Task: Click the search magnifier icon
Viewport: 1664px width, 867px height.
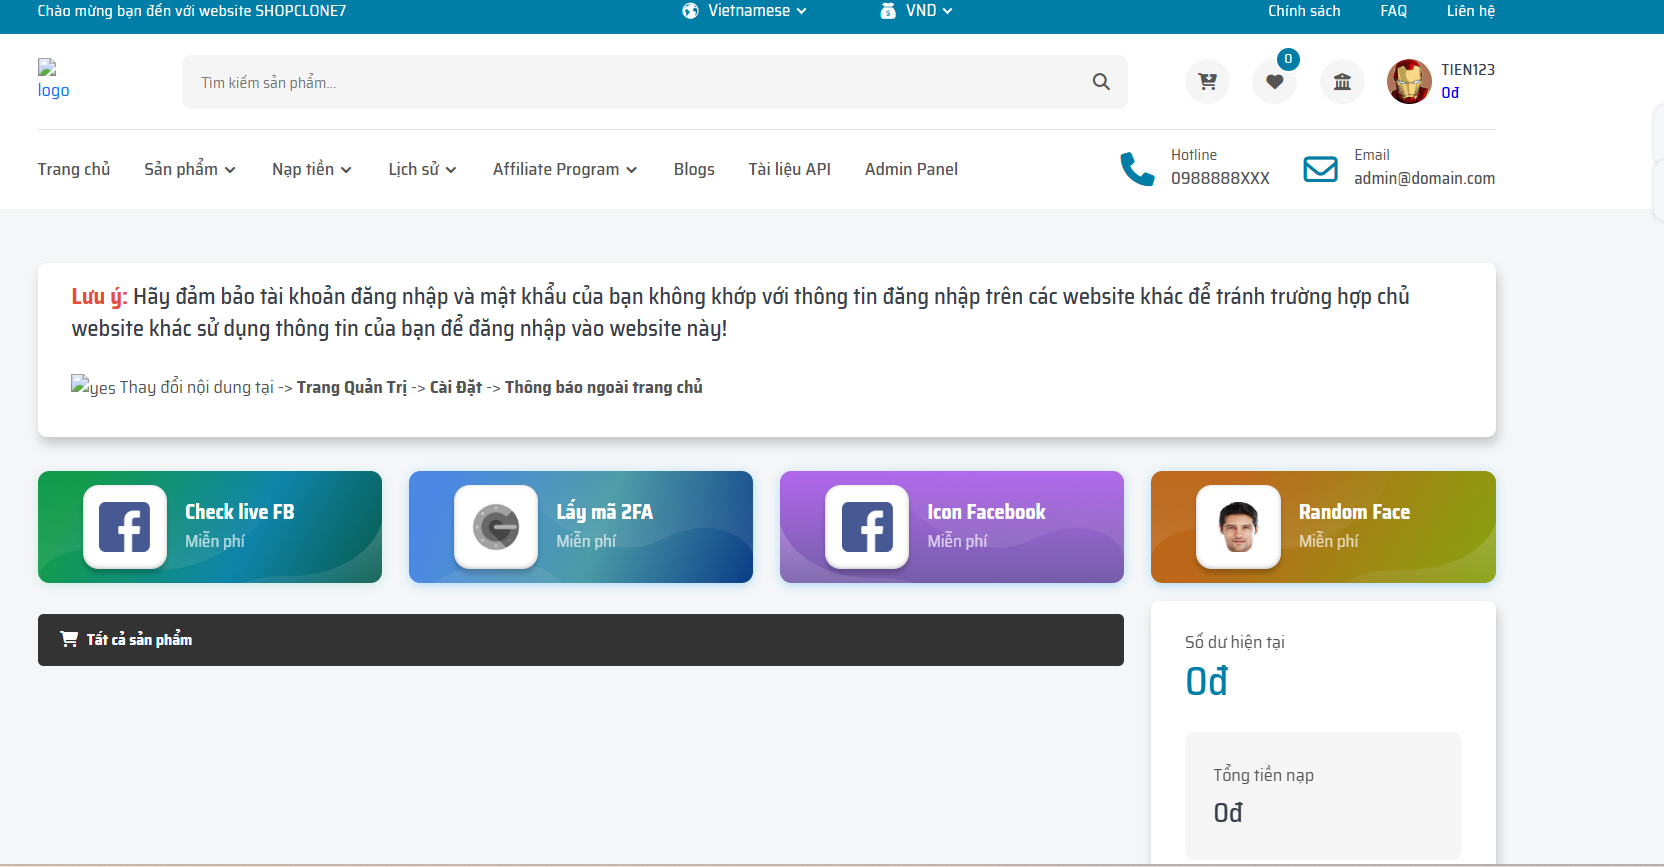Action: click(x=1101, y=82)
